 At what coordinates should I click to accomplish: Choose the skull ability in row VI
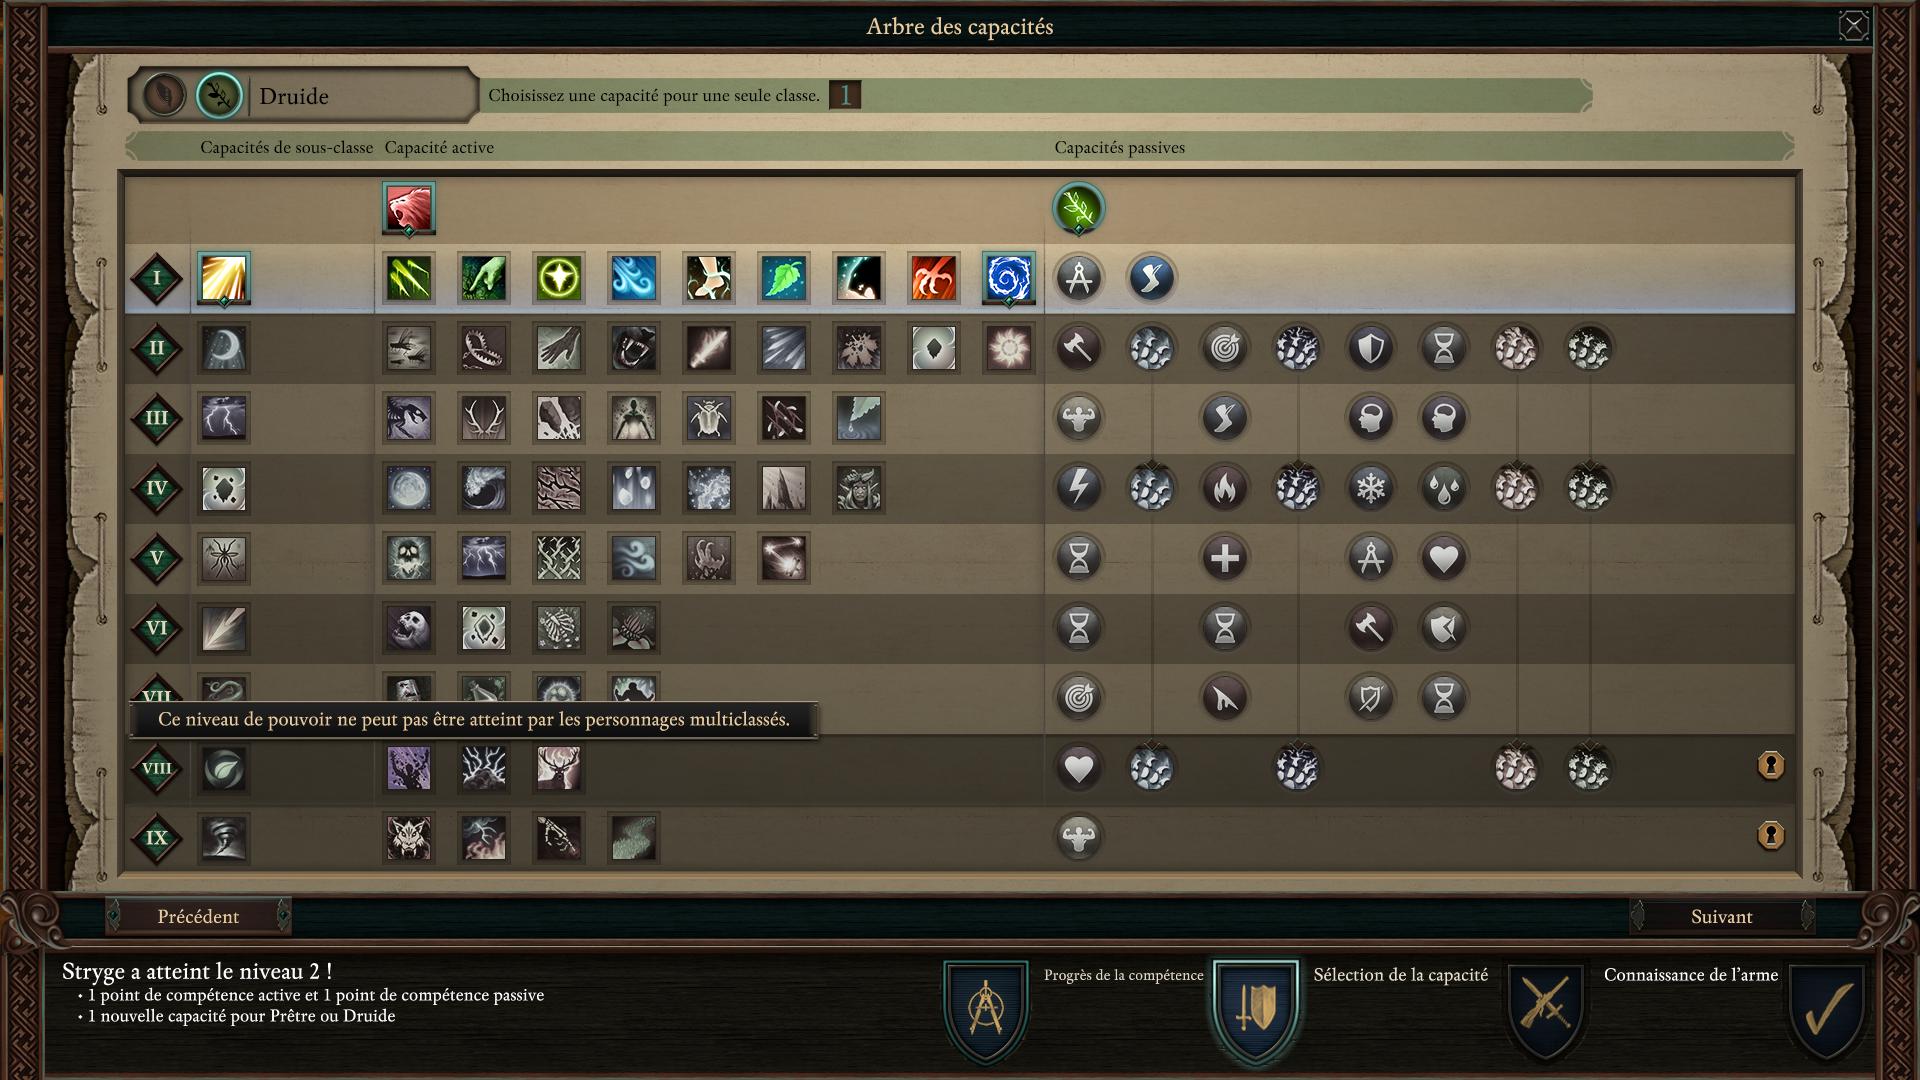(409, 628)
